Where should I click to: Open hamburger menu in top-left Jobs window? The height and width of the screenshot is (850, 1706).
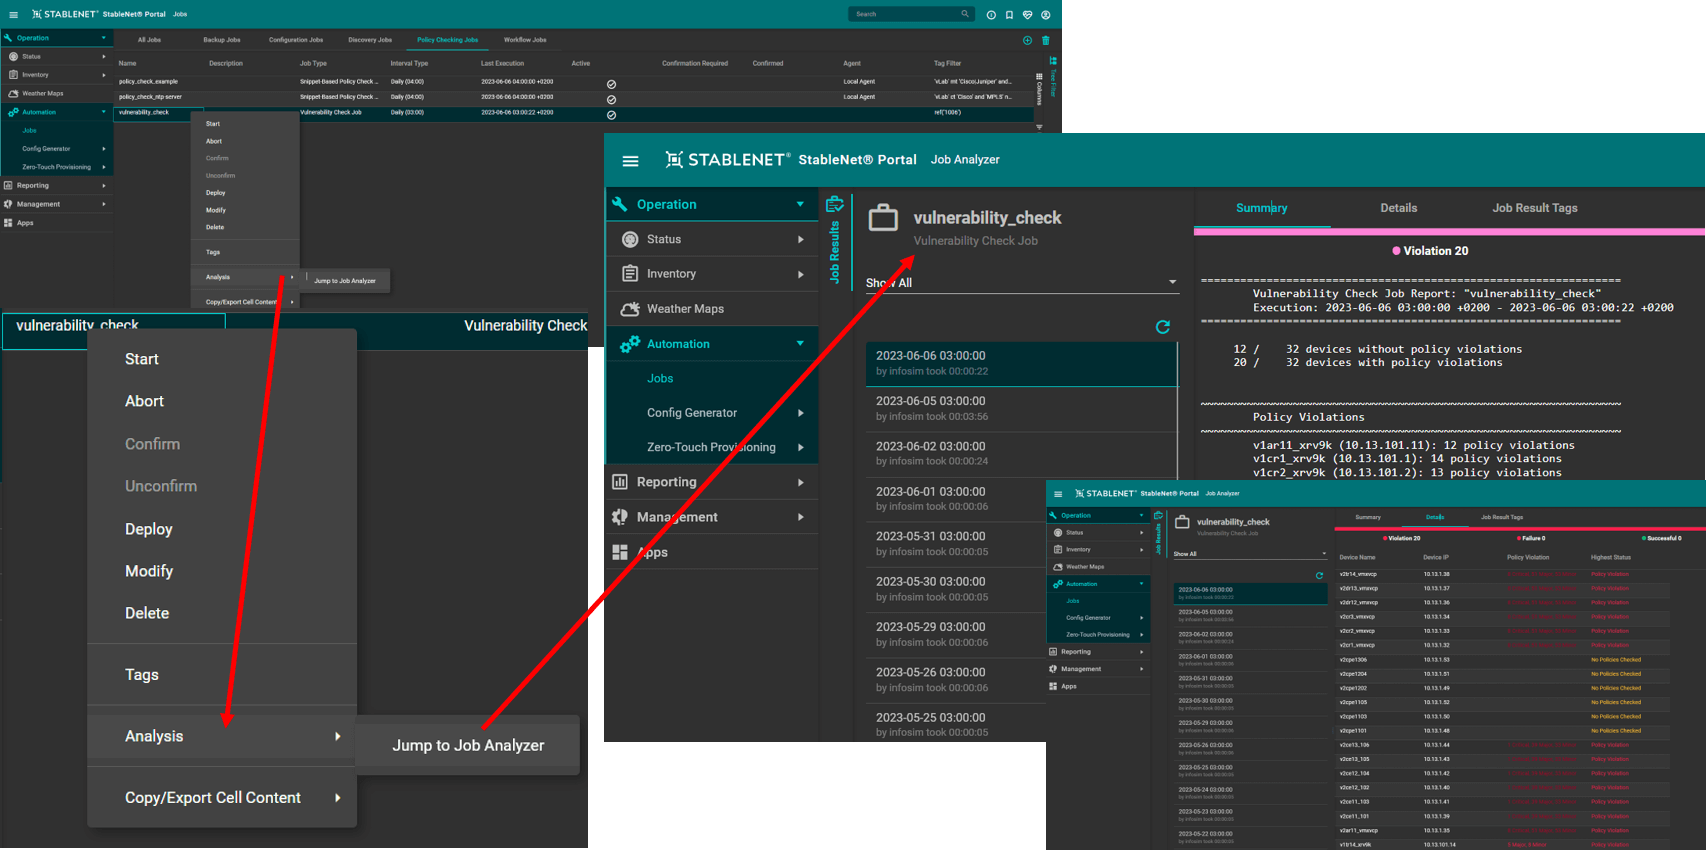(x=13, y=15)
